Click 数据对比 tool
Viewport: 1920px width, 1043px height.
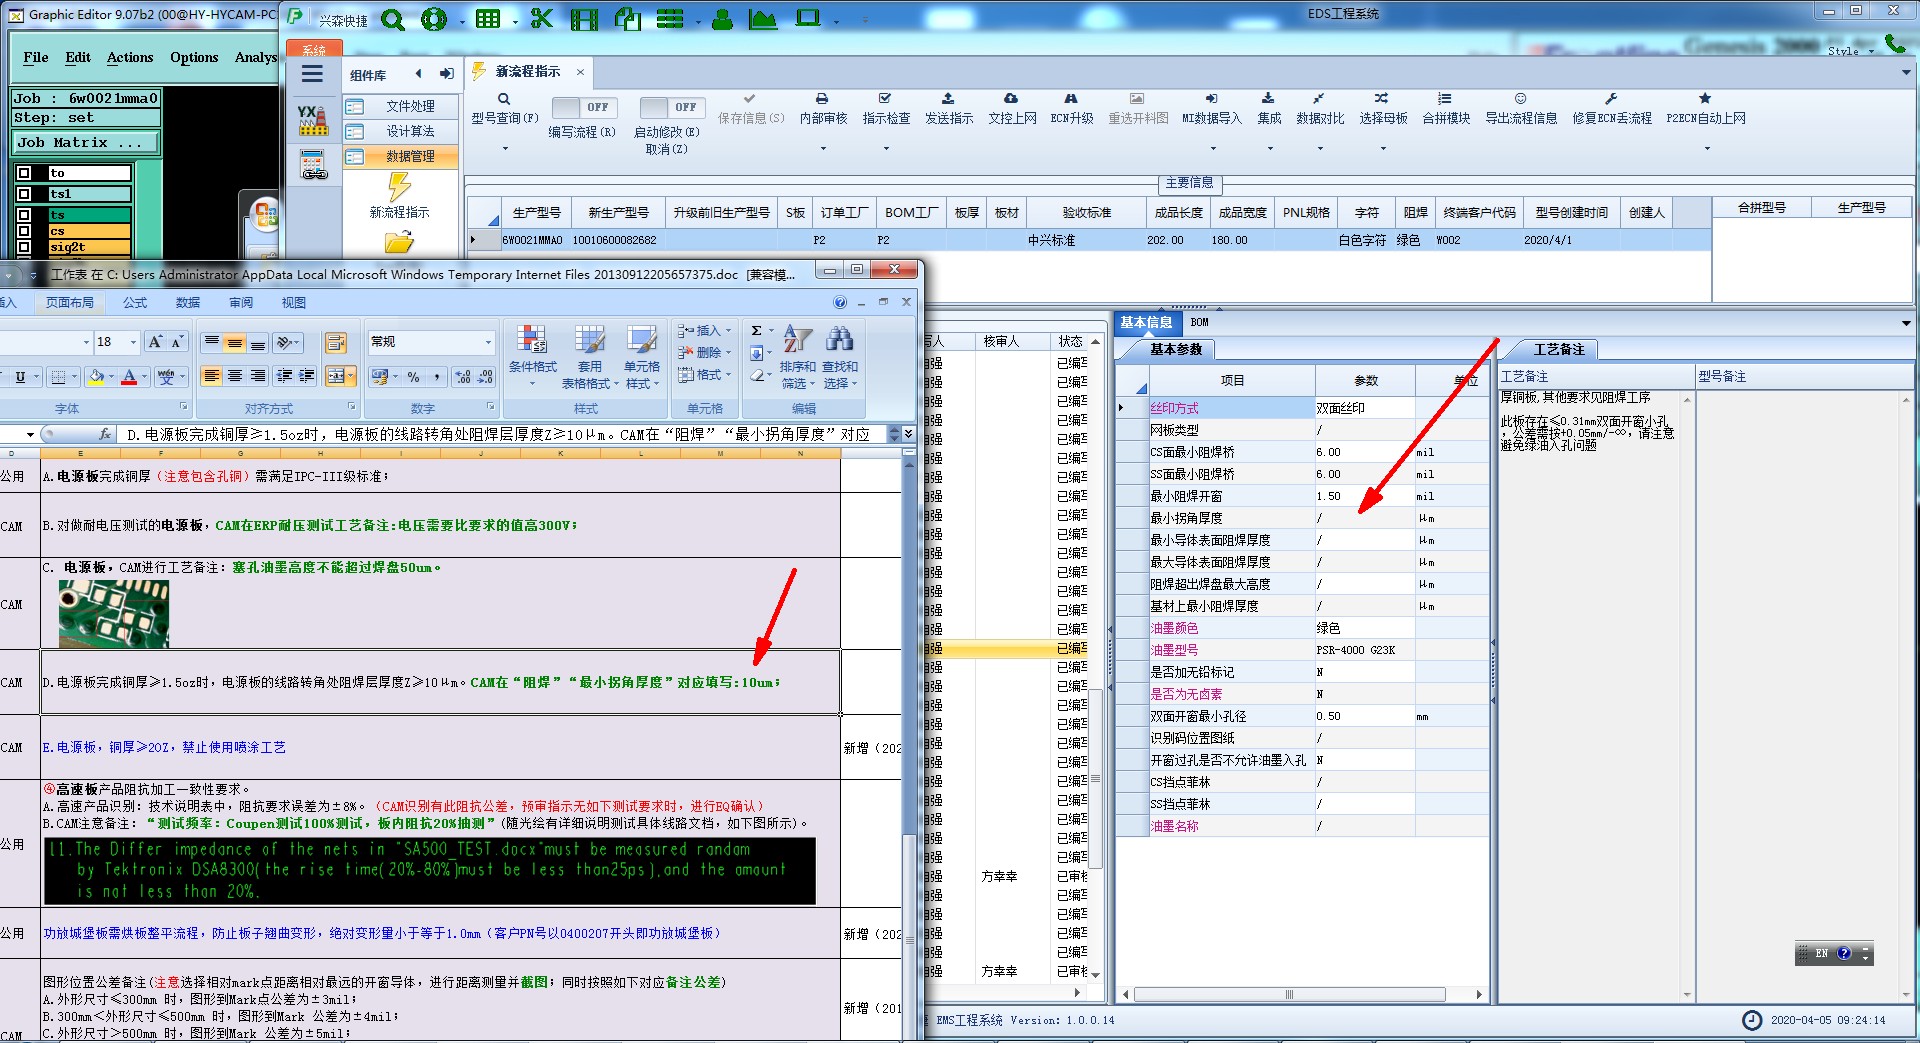coord(1320,109)
